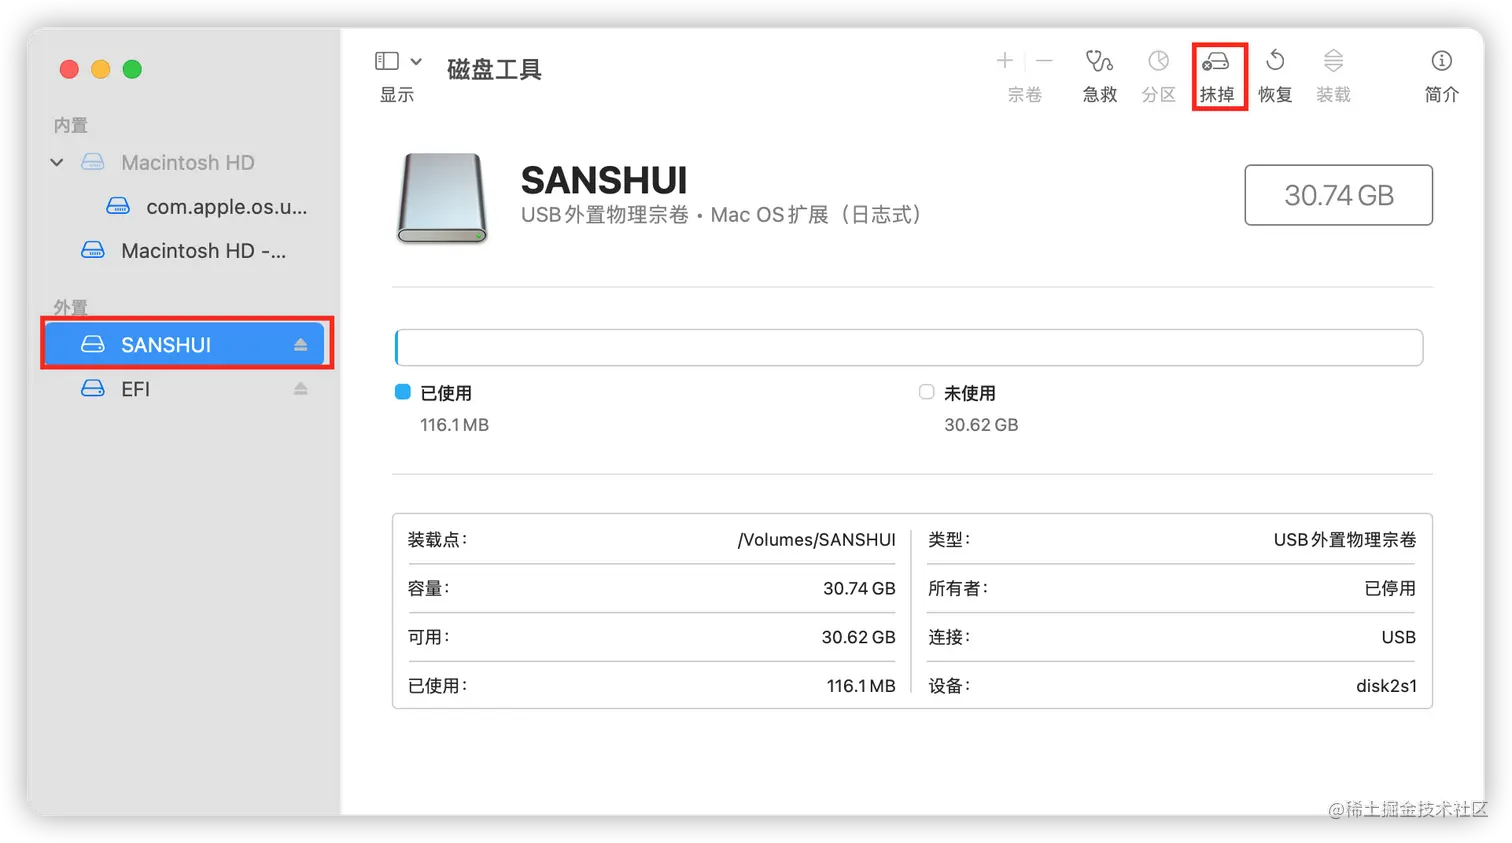Image resolution: width=1512 pixels, height=843 pixels.
Task: Click the white 未使用 legend swatch
Action: pyautogui.click(x=926, y=392)
